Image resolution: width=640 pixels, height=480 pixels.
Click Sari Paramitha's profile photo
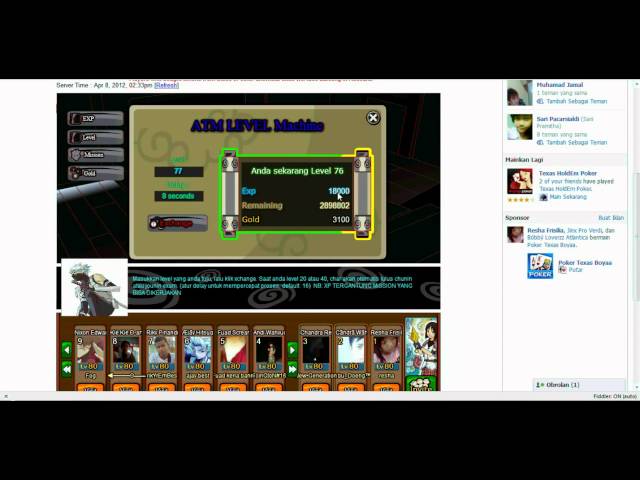click(520, 127)
